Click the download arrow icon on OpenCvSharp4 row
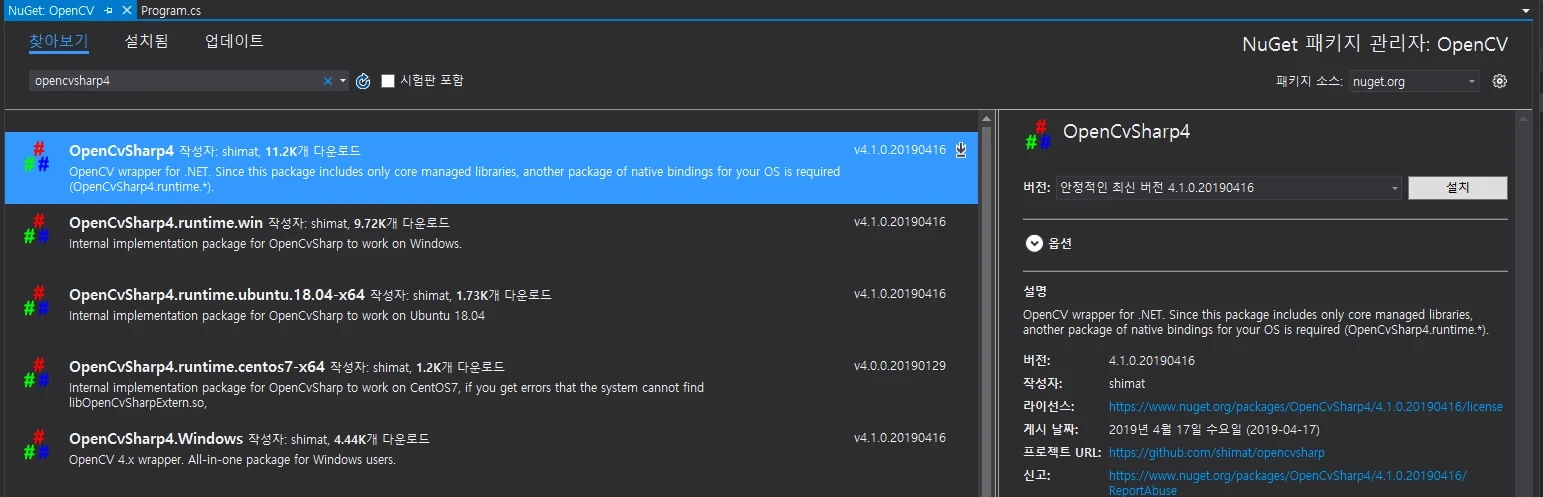The width and height of the screenshot is (1543, 497). (x=961, y=150)
